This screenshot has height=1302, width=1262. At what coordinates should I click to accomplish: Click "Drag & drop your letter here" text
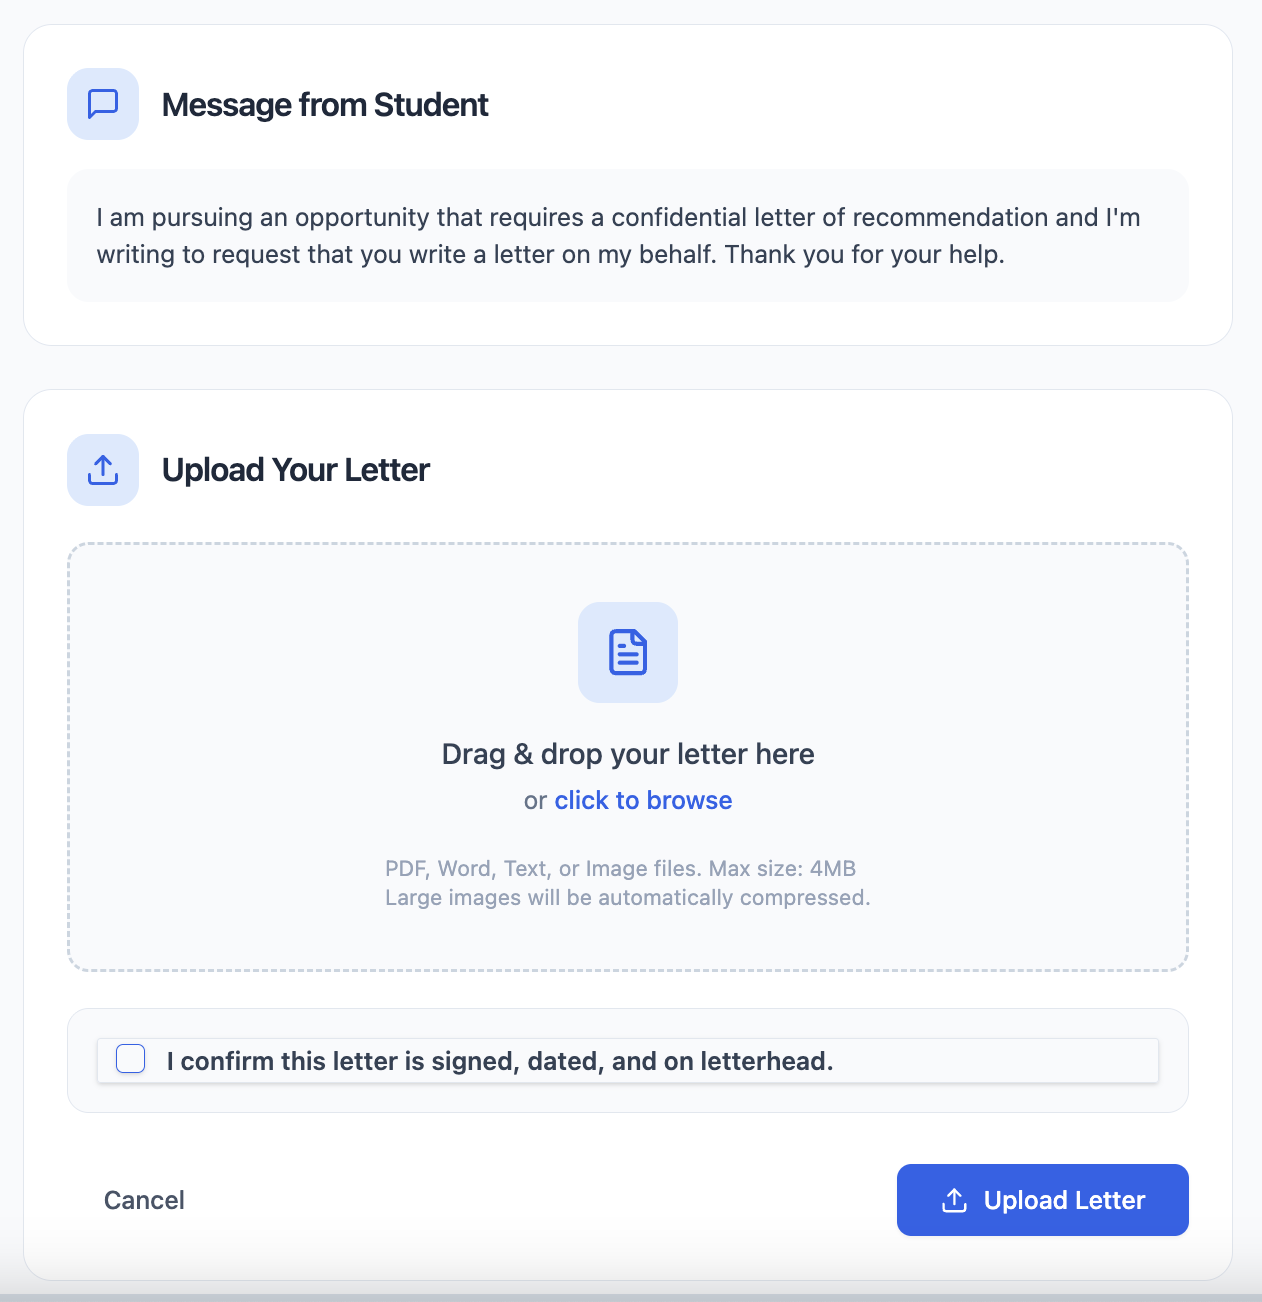[627, 754]
